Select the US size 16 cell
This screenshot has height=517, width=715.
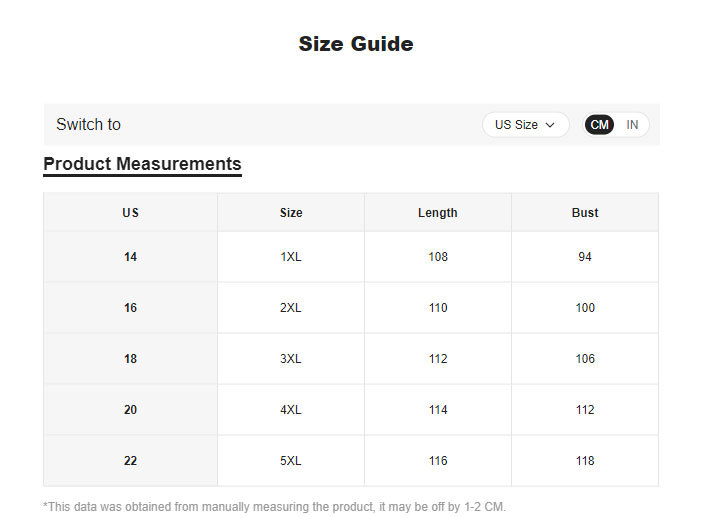[130, 308]
